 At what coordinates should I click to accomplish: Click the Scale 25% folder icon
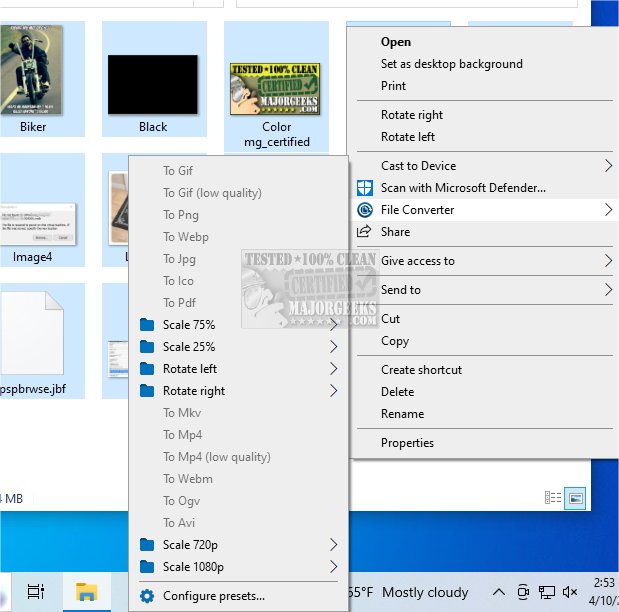(147, 347)
